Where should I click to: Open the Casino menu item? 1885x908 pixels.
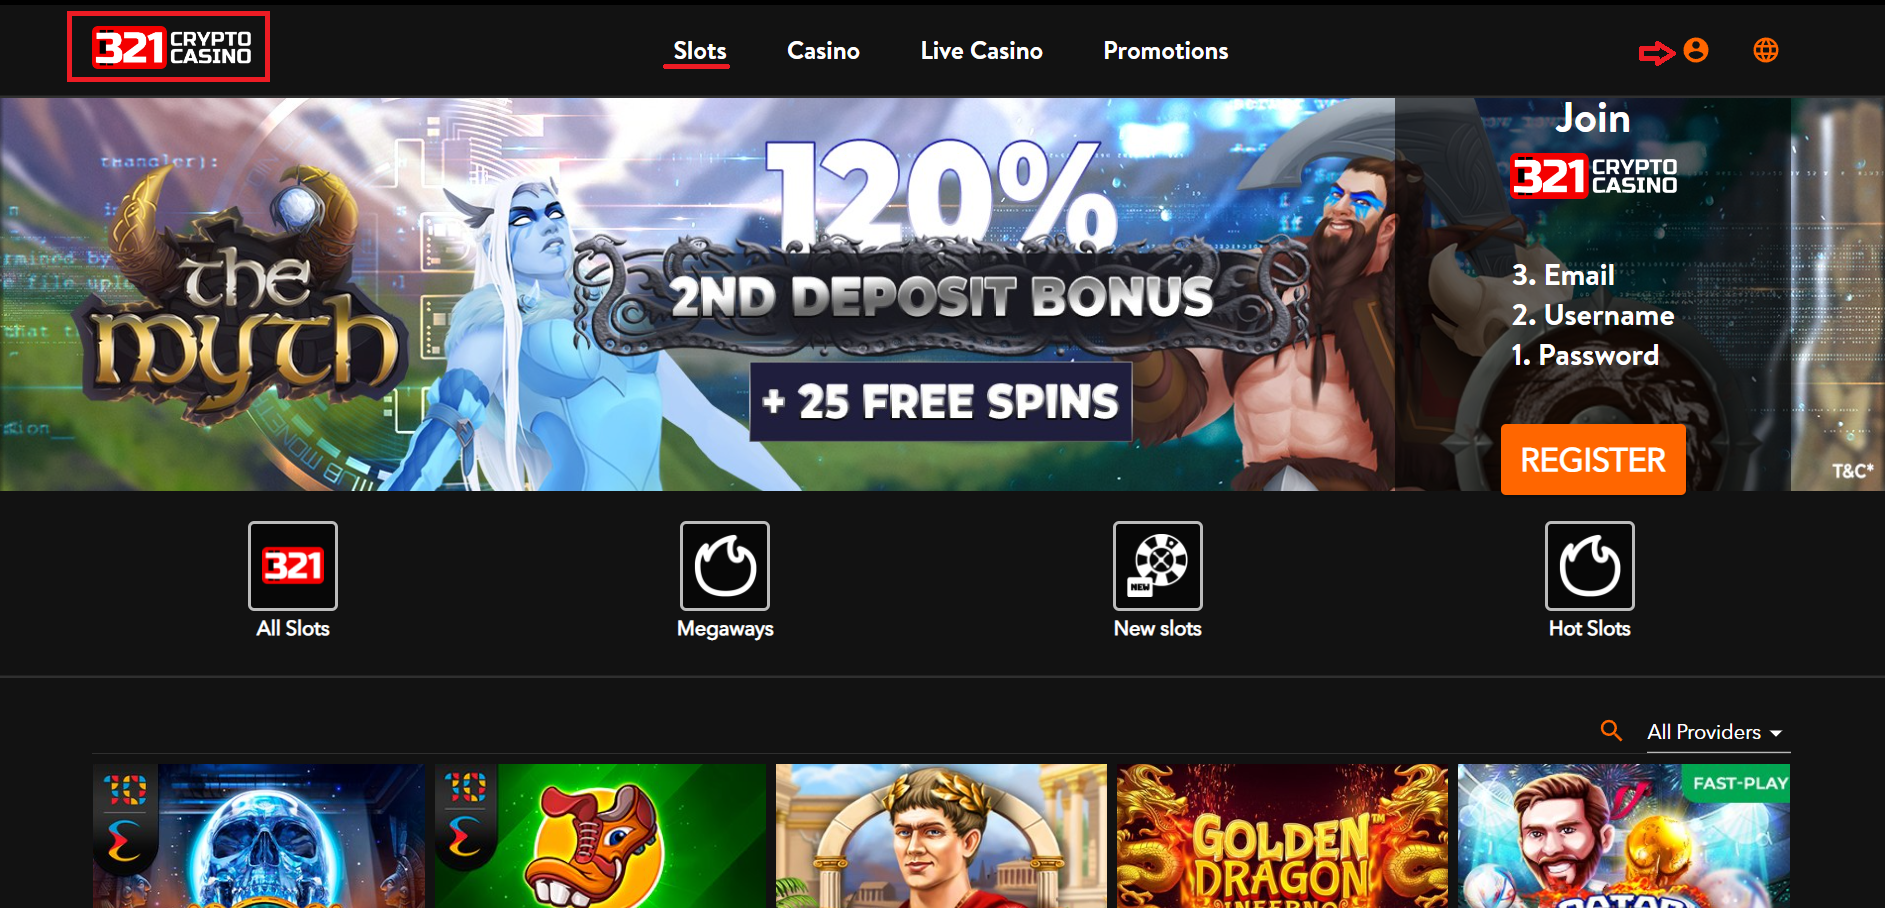coord(823,51)
